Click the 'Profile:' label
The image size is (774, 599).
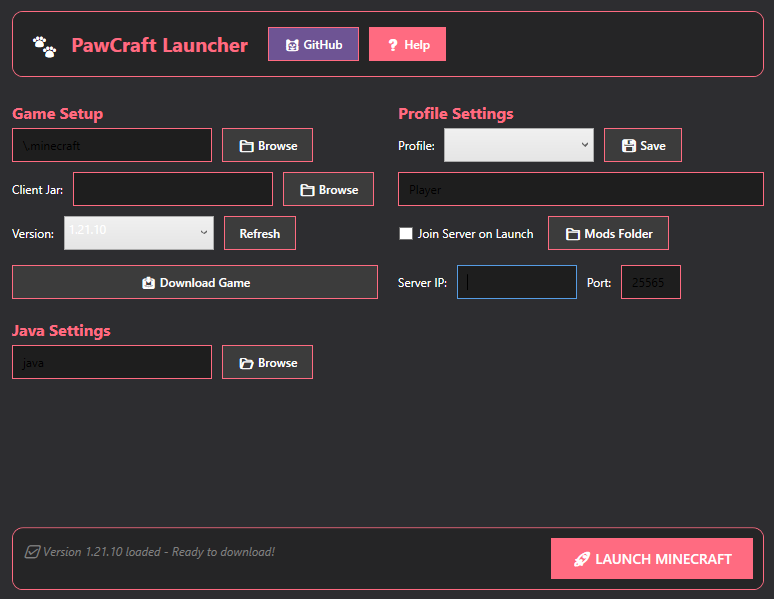pyautogui.click(x=416, y=146)
